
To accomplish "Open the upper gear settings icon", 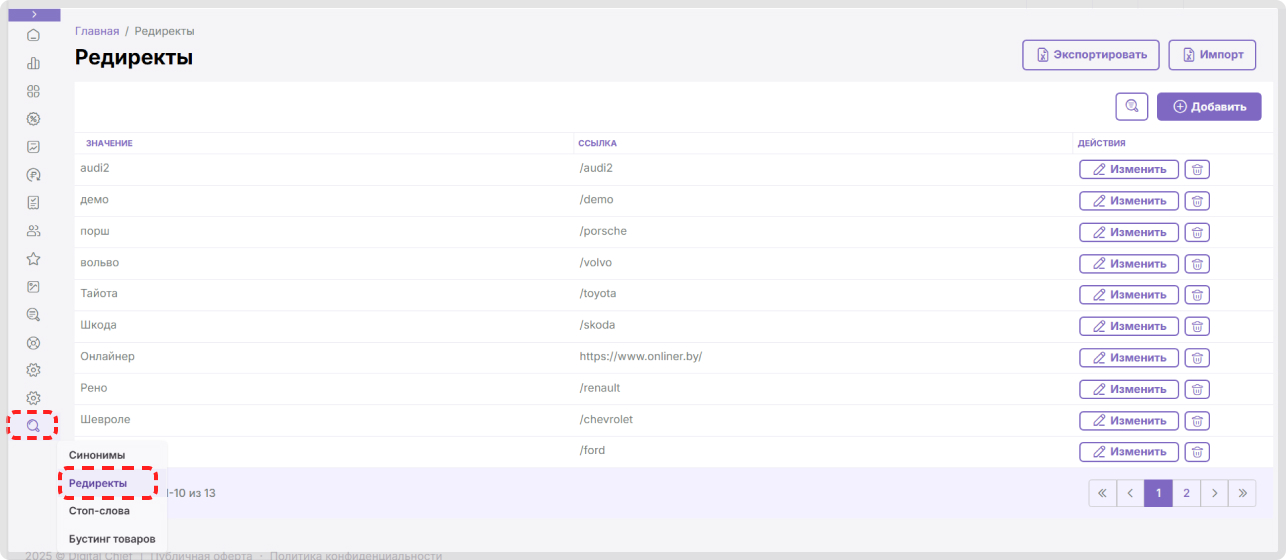I will coord(33,370).
